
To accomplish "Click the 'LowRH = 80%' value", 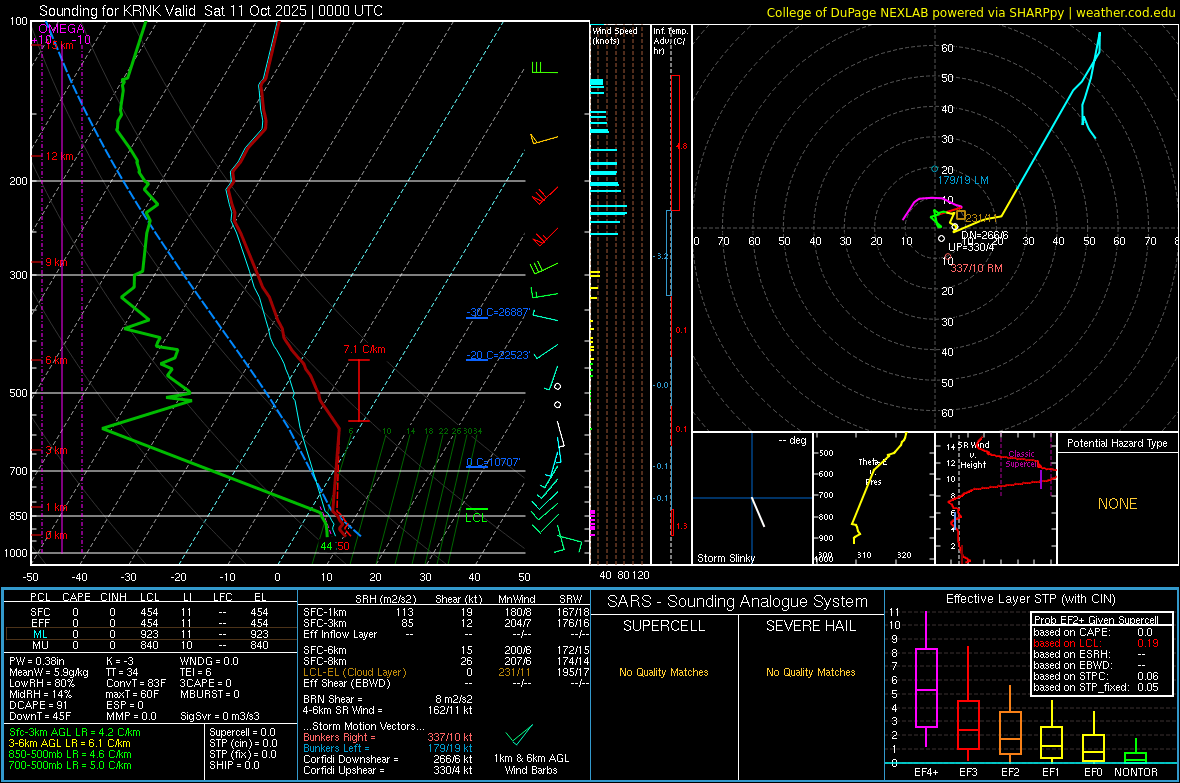I will [41, 684].
